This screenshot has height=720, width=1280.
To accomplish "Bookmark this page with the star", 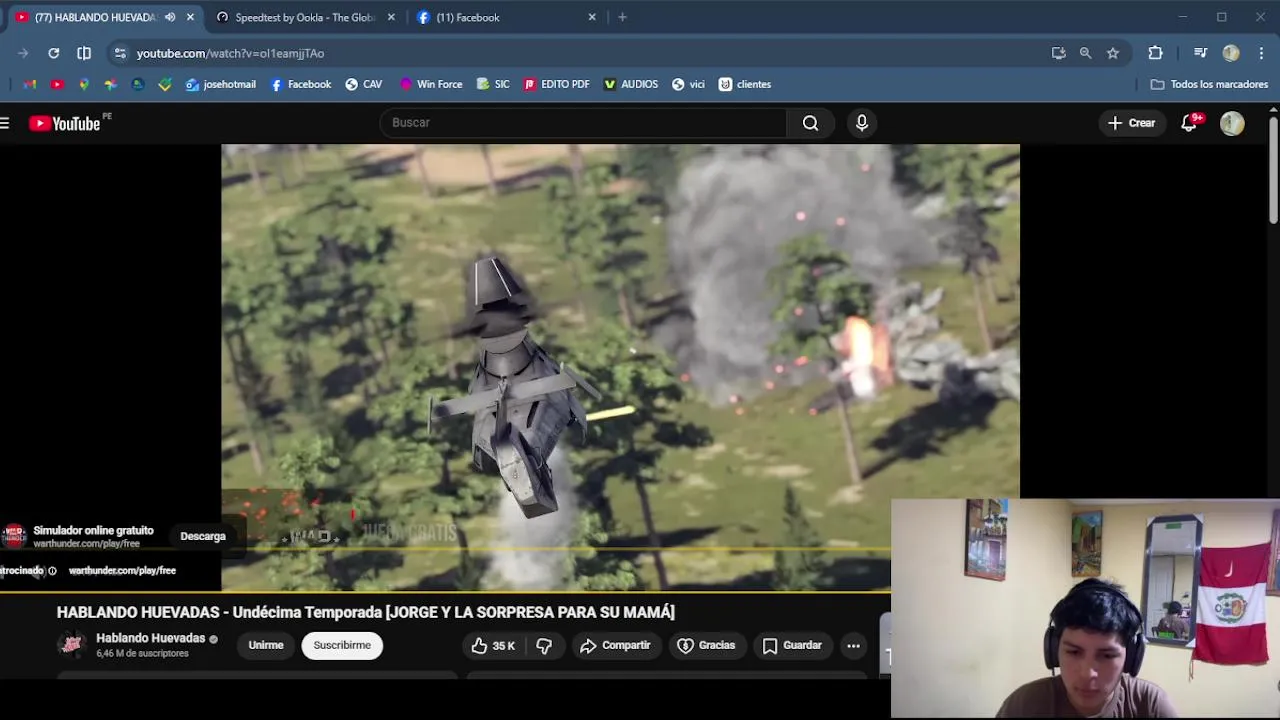I will pos(1113,53).
